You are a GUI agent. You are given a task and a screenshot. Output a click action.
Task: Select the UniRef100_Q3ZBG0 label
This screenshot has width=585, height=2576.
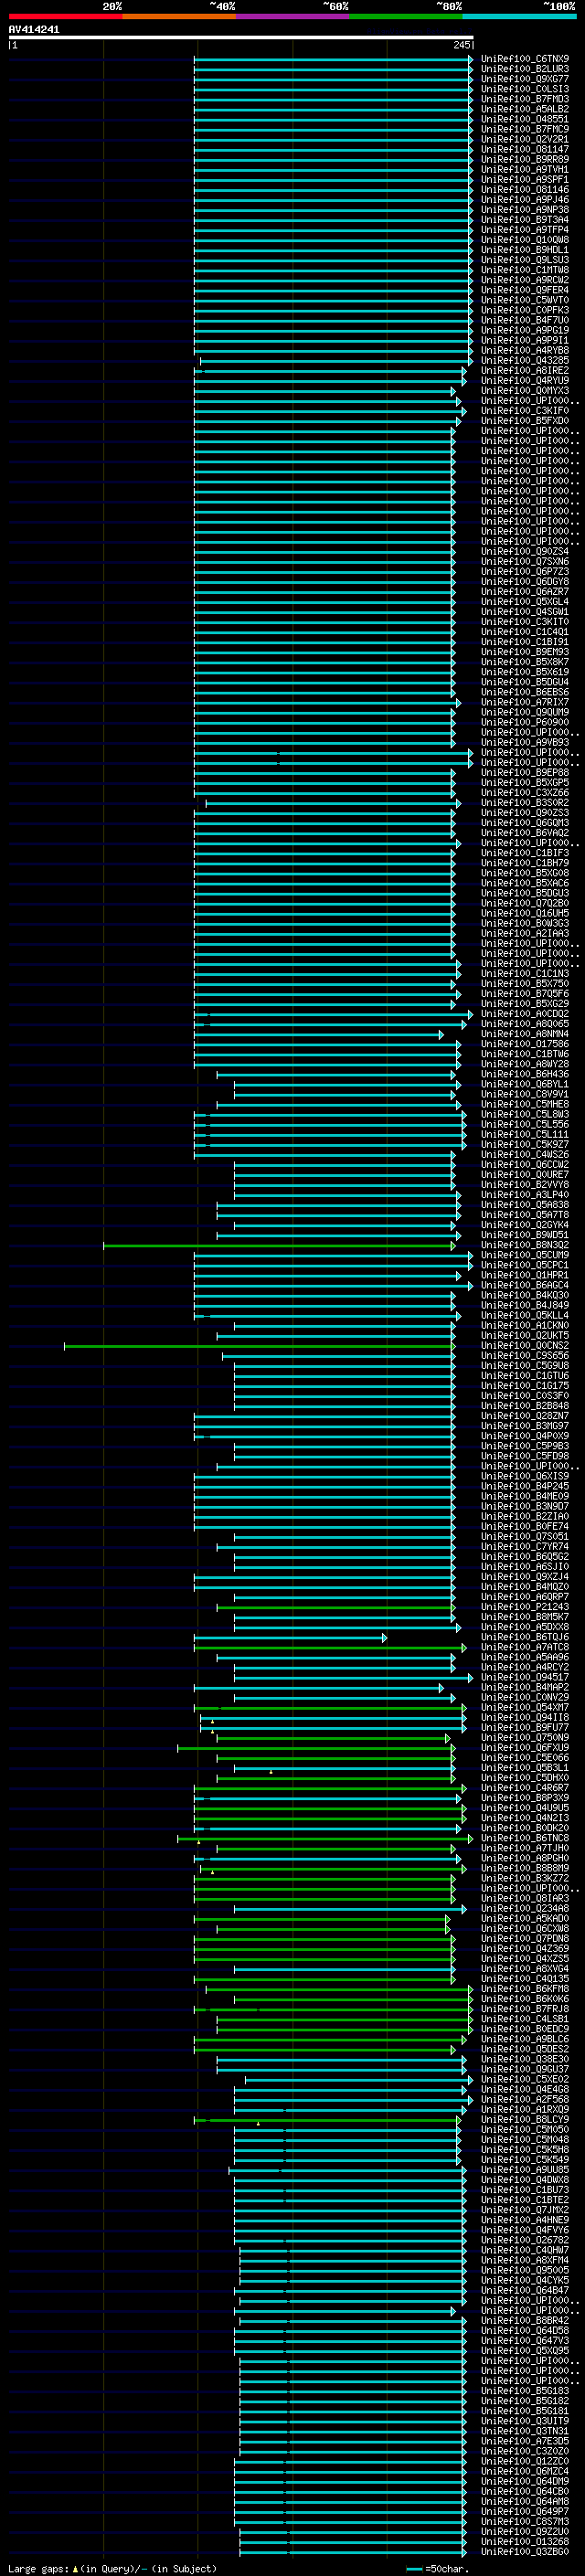click(x=525, y=2551)
